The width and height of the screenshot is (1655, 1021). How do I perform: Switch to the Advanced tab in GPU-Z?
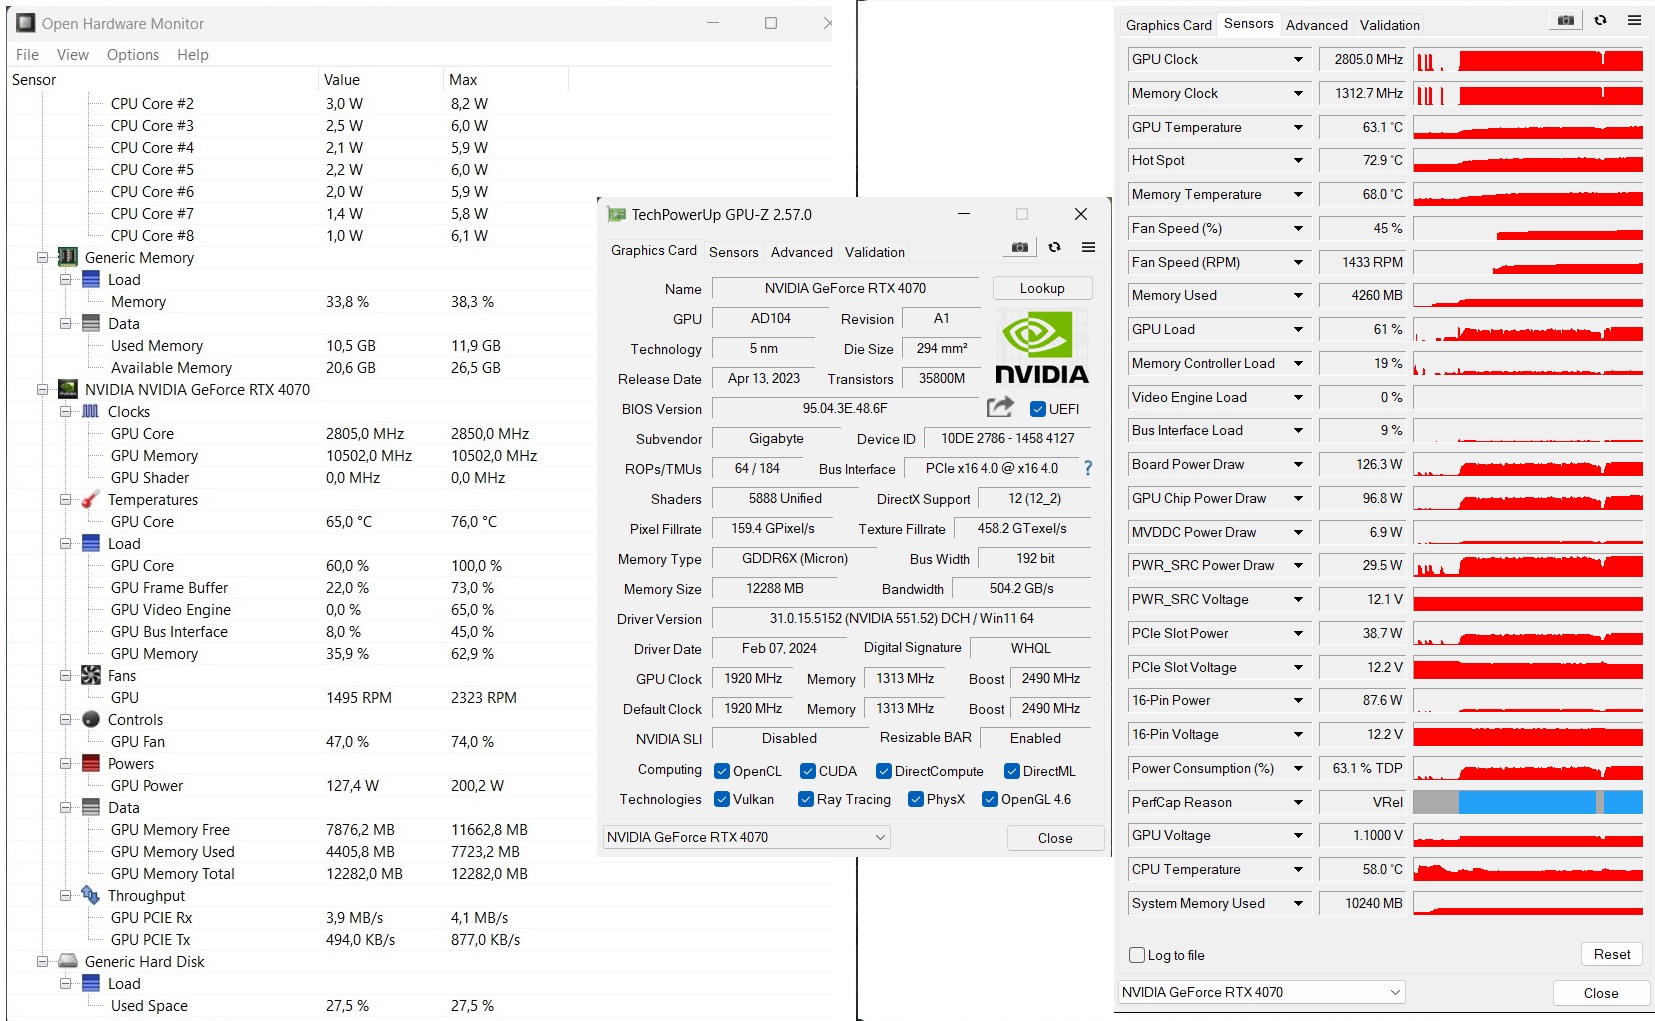(802, 252)
